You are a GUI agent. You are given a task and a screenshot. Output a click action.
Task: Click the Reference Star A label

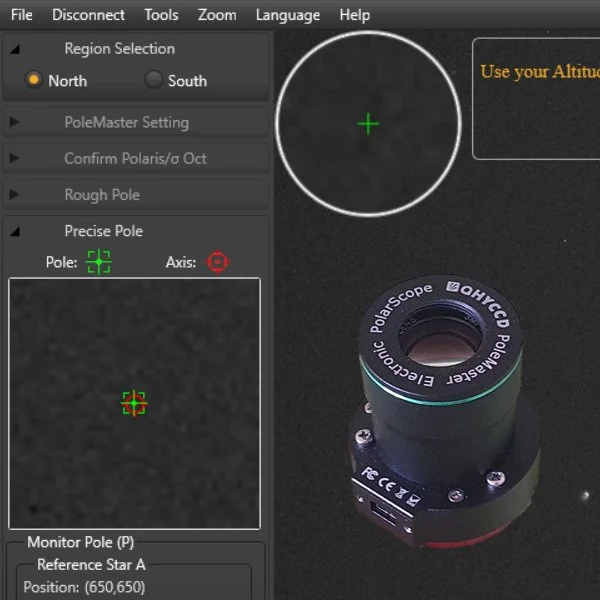[x=91, y=565]
